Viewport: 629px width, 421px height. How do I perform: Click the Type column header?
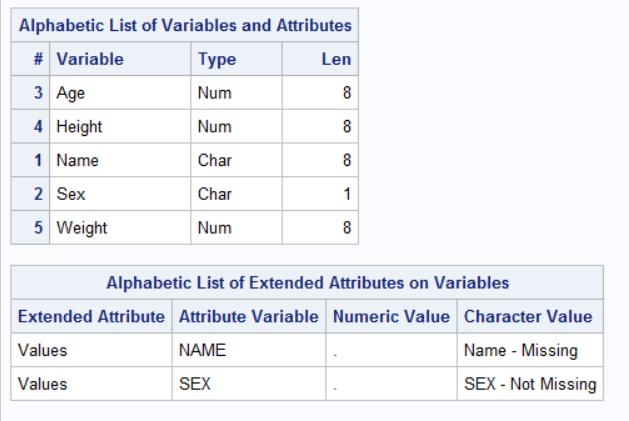click(217, 59)
